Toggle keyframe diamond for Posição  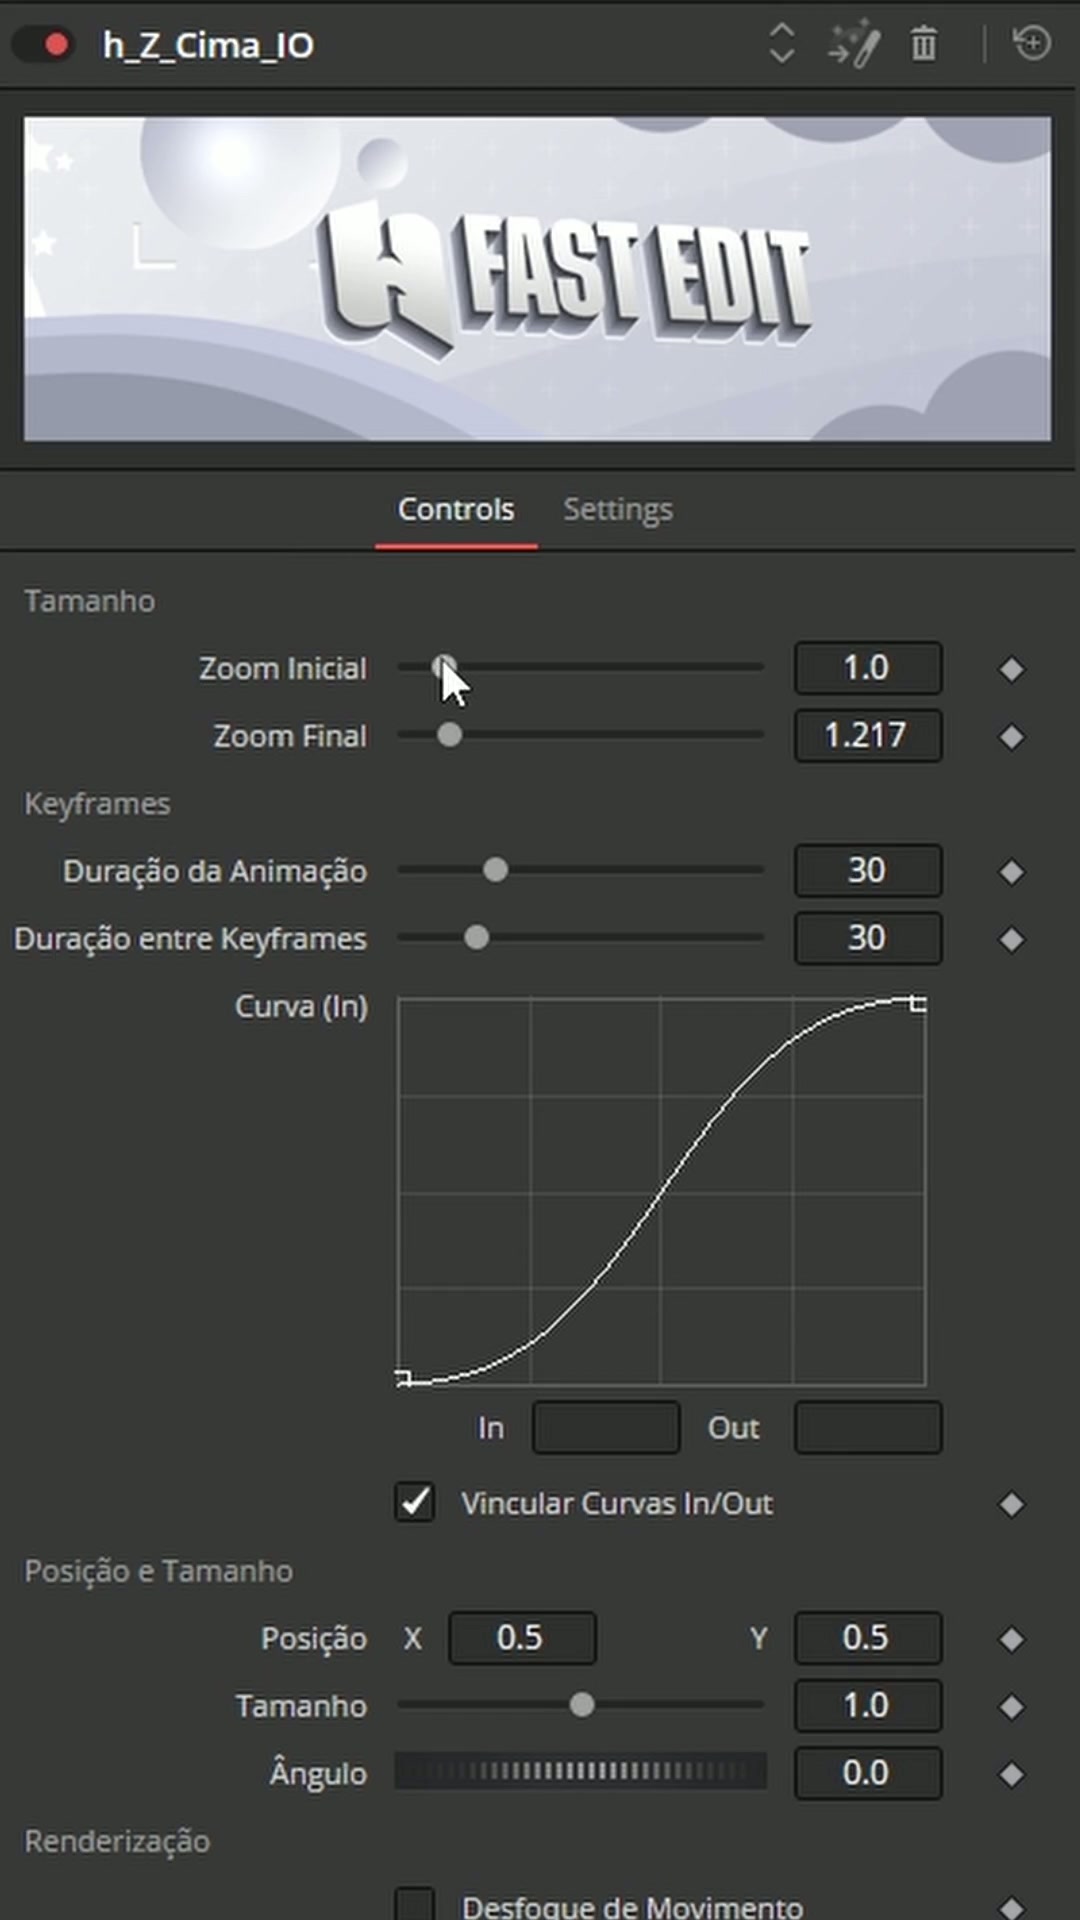(x=1012, y=1639)
